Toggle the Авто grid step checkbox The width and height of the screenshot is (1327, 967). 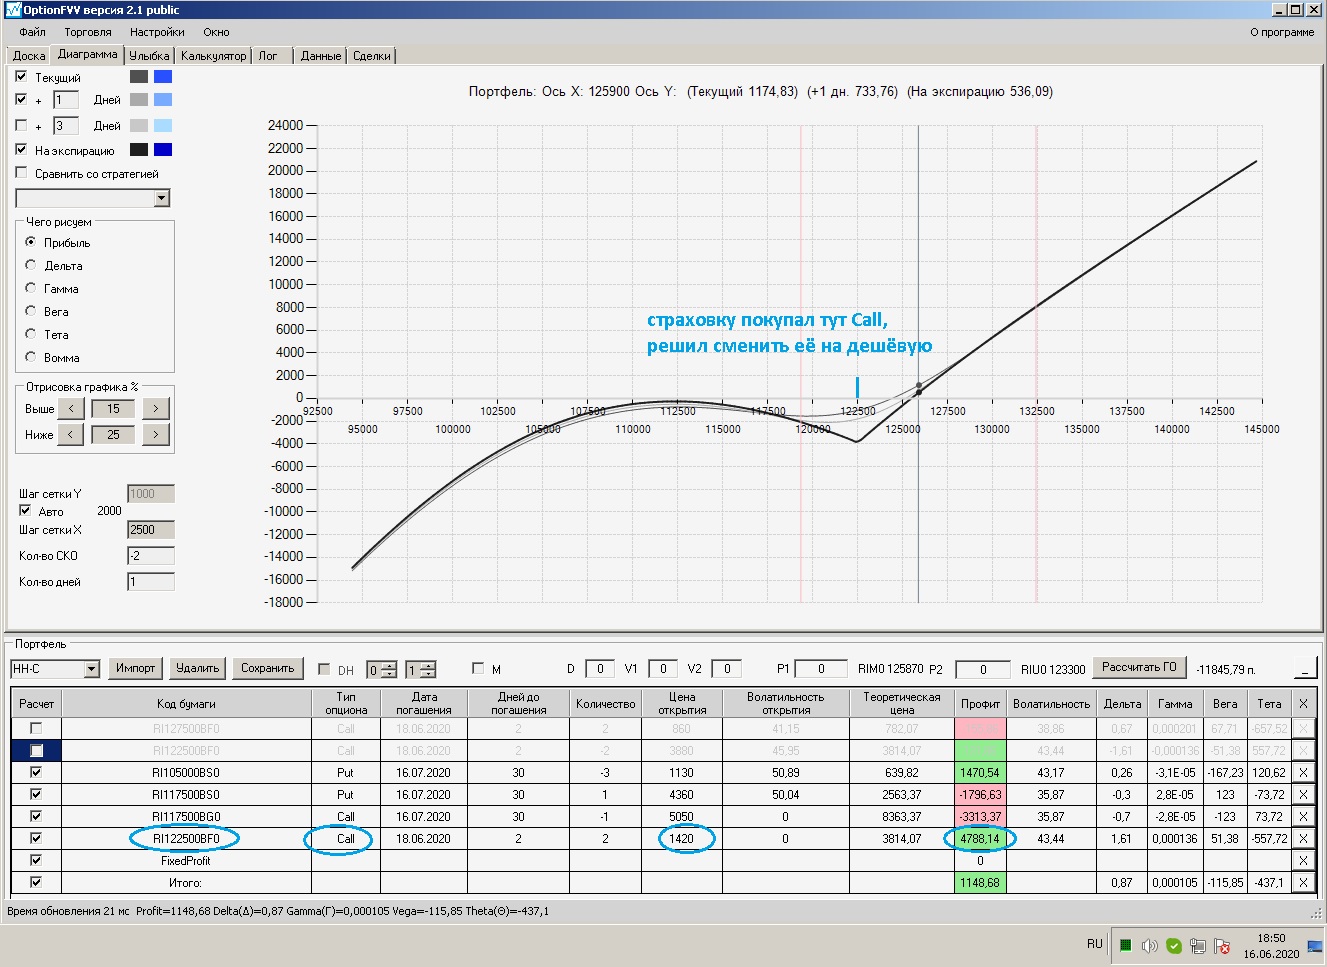click(25, 510)
